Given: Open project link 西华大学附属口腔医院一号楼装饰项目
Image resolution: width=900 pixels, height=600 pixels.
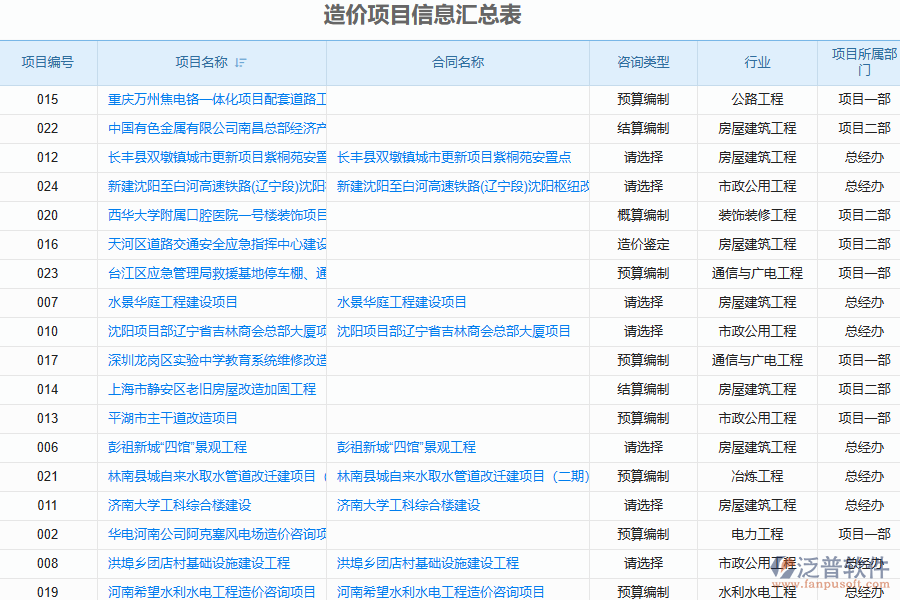Looking at the screenshot, I should [x=217, y=215].
